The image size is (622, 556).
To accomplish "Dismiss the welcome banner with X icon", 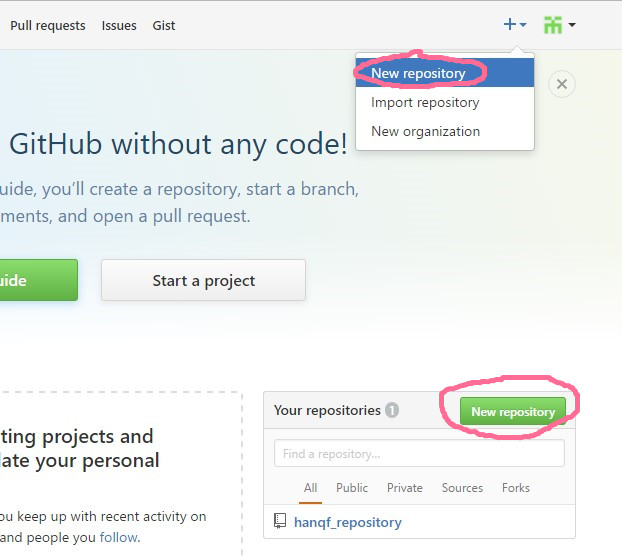I will (562, 84).
